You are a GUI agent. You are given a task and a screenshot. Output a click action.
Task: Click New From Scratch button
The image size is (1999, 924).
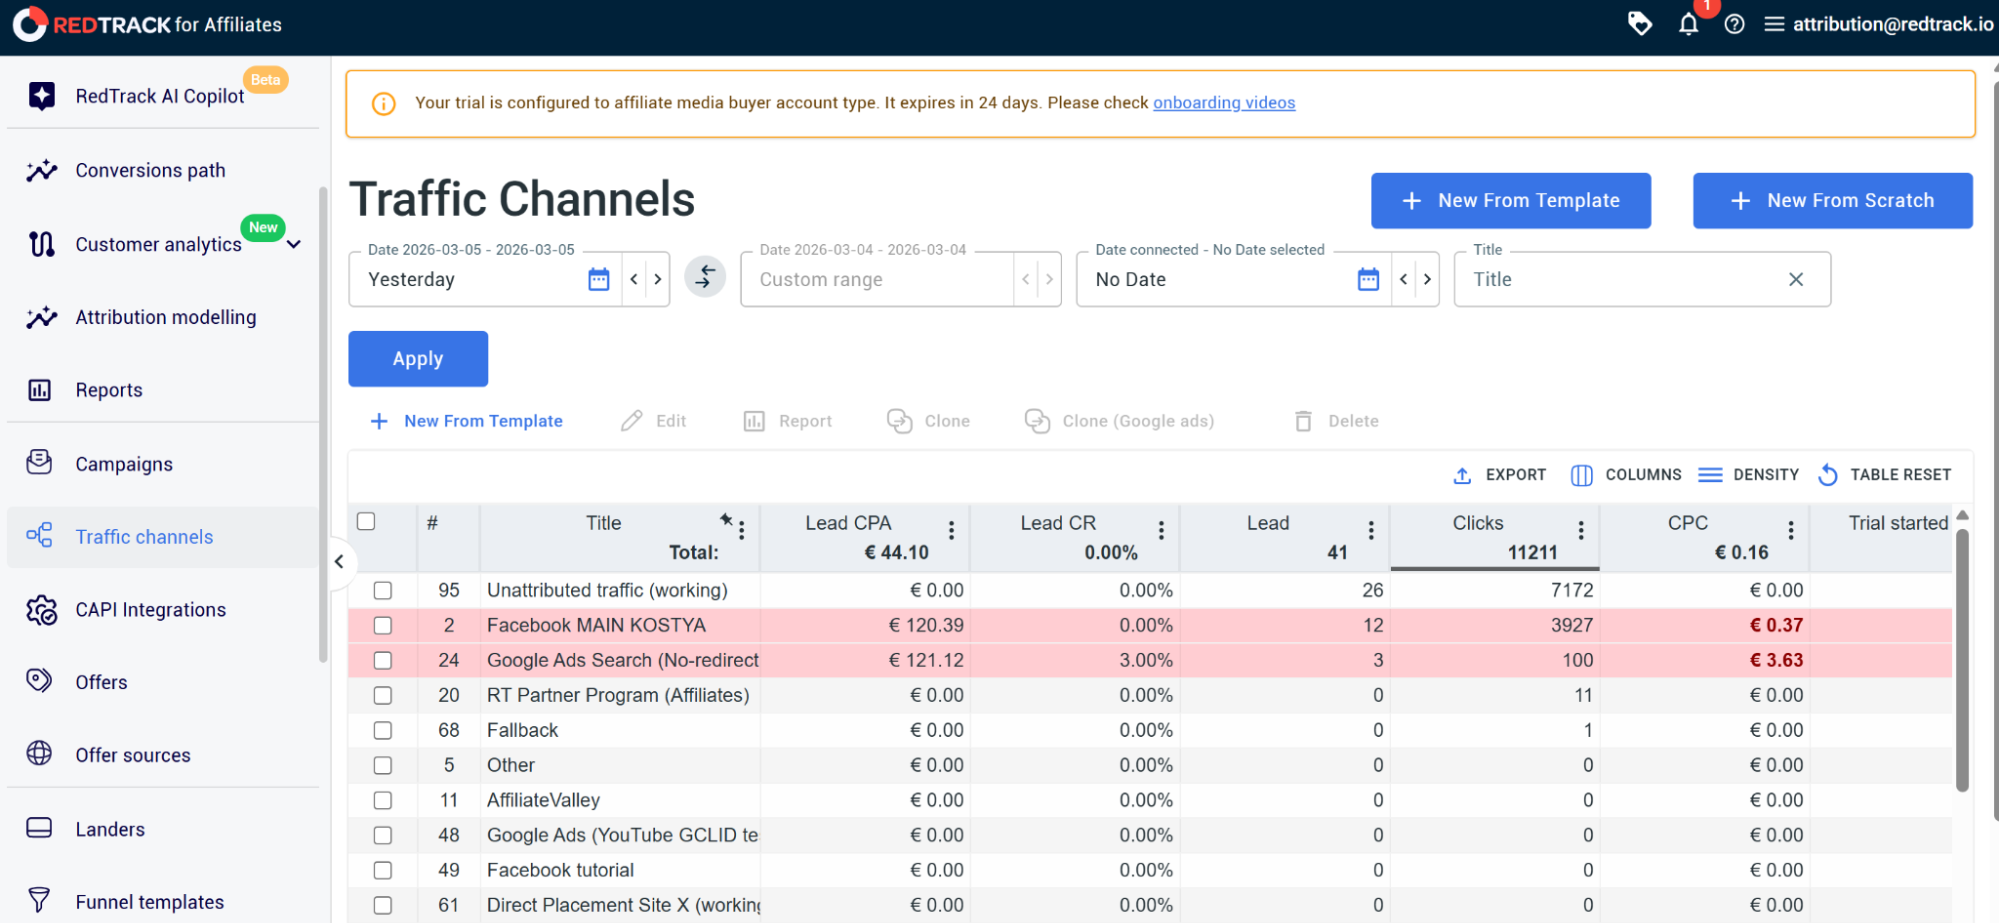(x=1833, y=201)
